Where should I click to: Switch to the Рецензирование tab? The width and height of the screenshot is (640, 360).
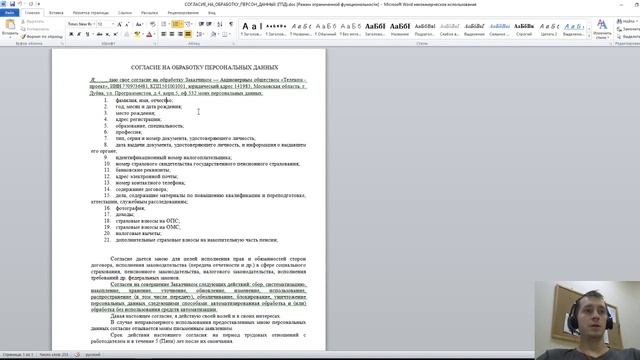click(183, 13)
